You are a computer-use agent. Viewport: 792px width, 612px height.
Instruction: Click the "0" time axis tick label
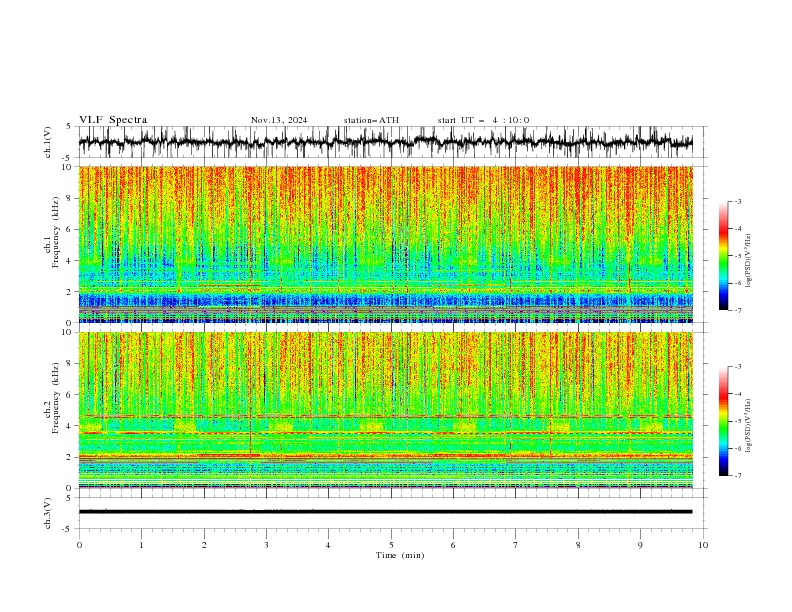[x=79, y=545]
